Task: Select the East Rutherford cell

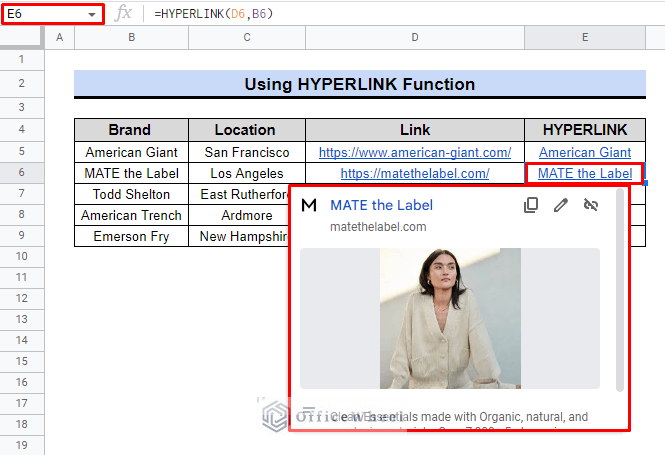Action: coord(239,194)
